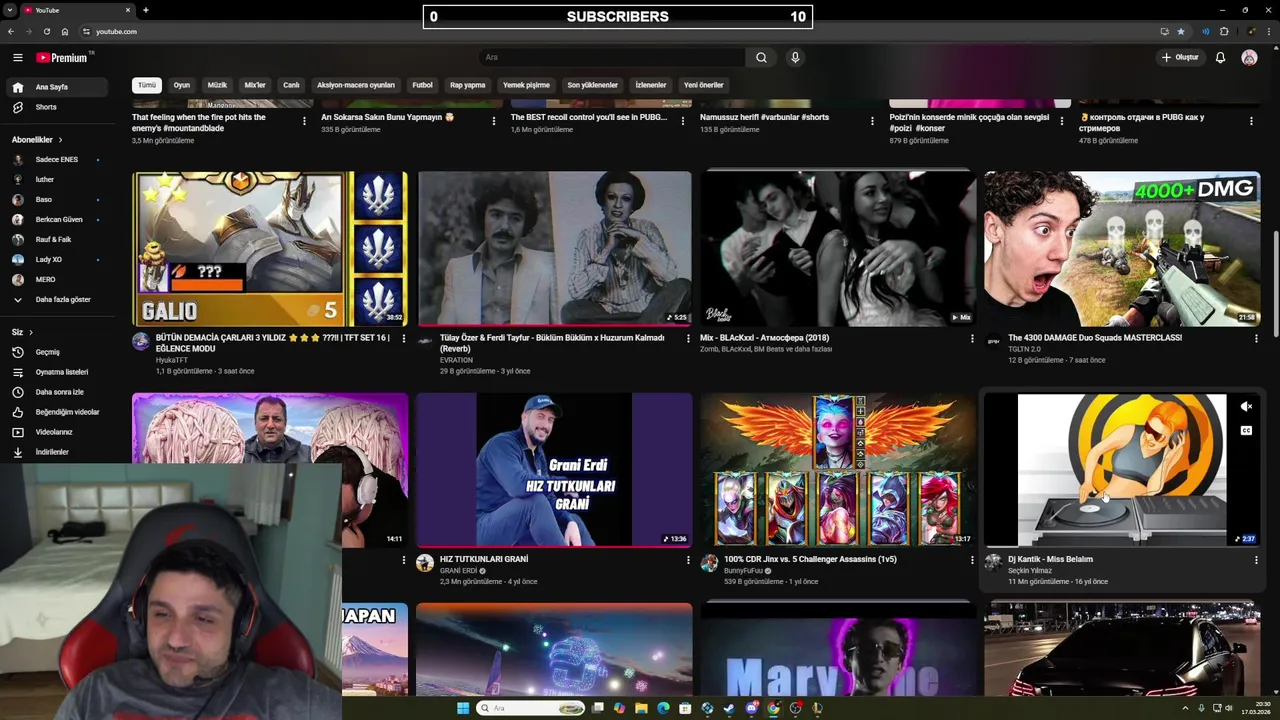Select the Futbol filter chip
The width and height of the screenshot is (1280, 720).
click(x=423, y=85)
